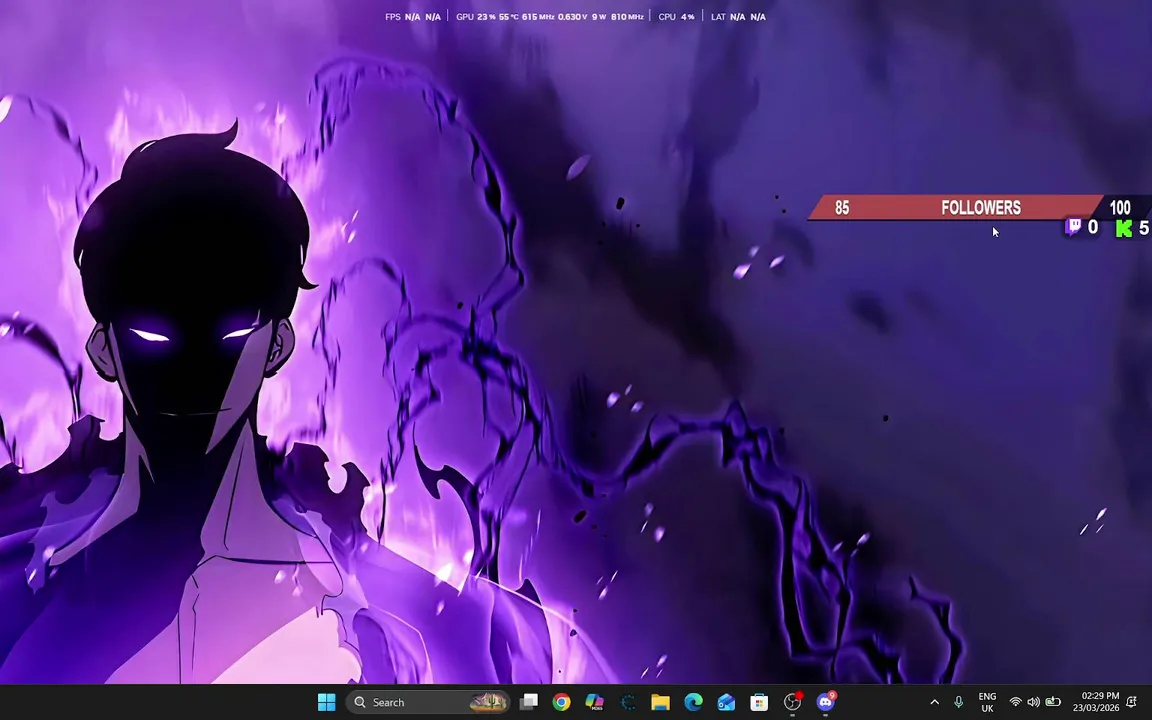Expand the hidden system tray icons chevron
This screenshot has width=1152, height=720.
[x=935, y=702]
